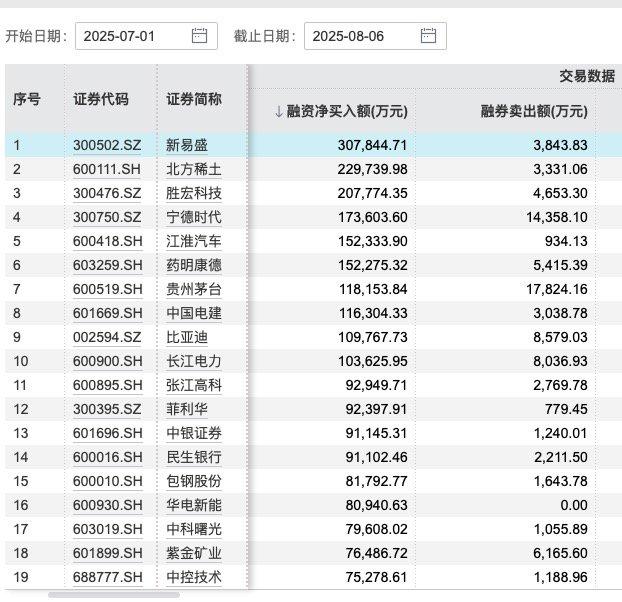Image resolution: width=622 pixels, height=602 pixels.
Task: Open the 华电新能 stock name link
Action: pos(194,505)
